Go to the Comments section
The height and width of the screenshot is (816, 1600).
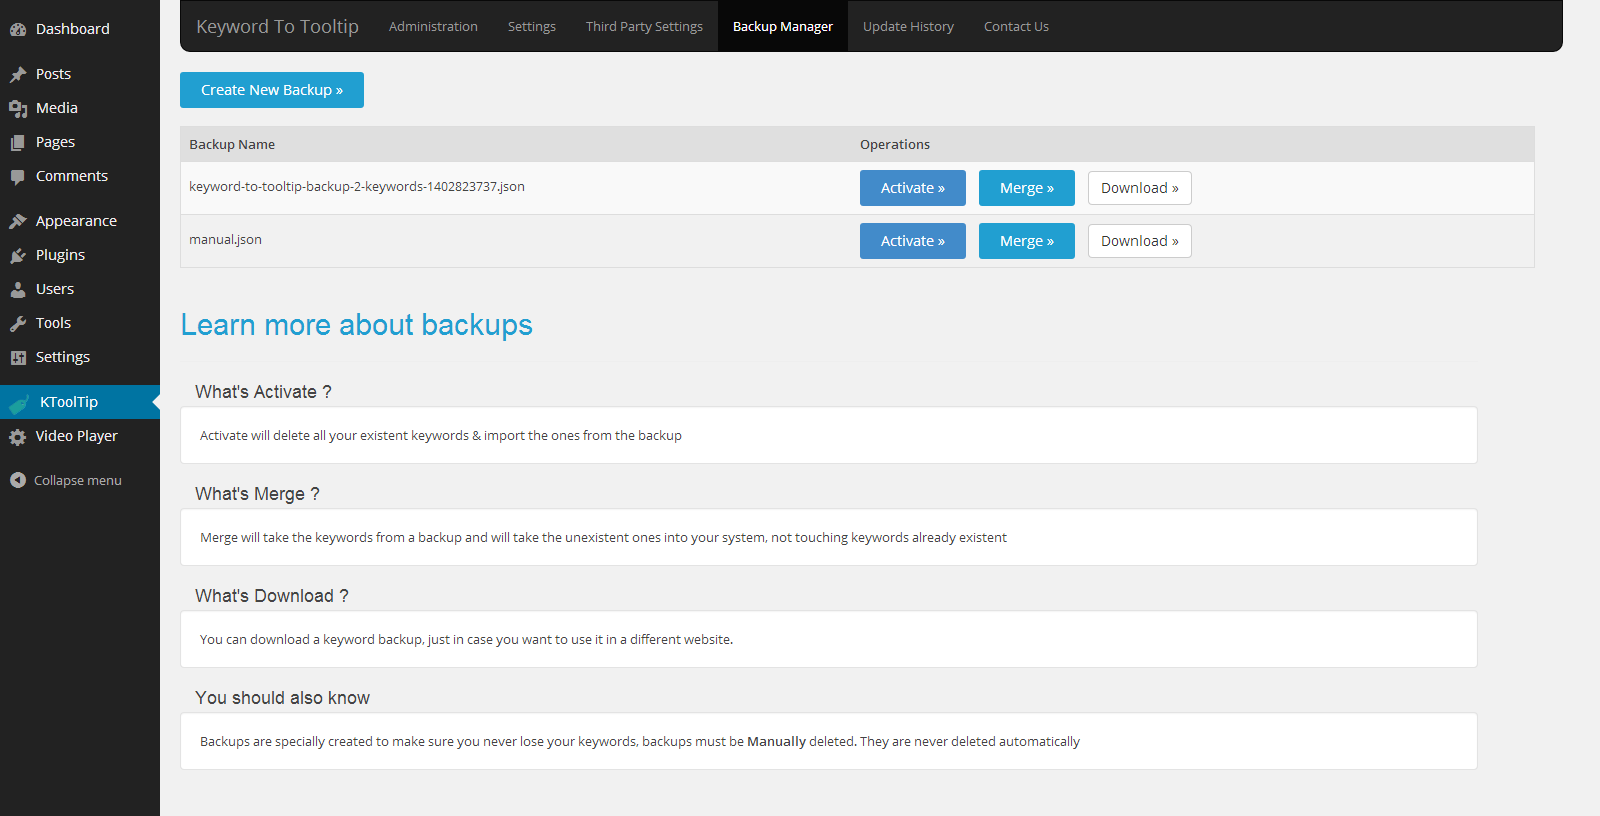click(80, 176)
